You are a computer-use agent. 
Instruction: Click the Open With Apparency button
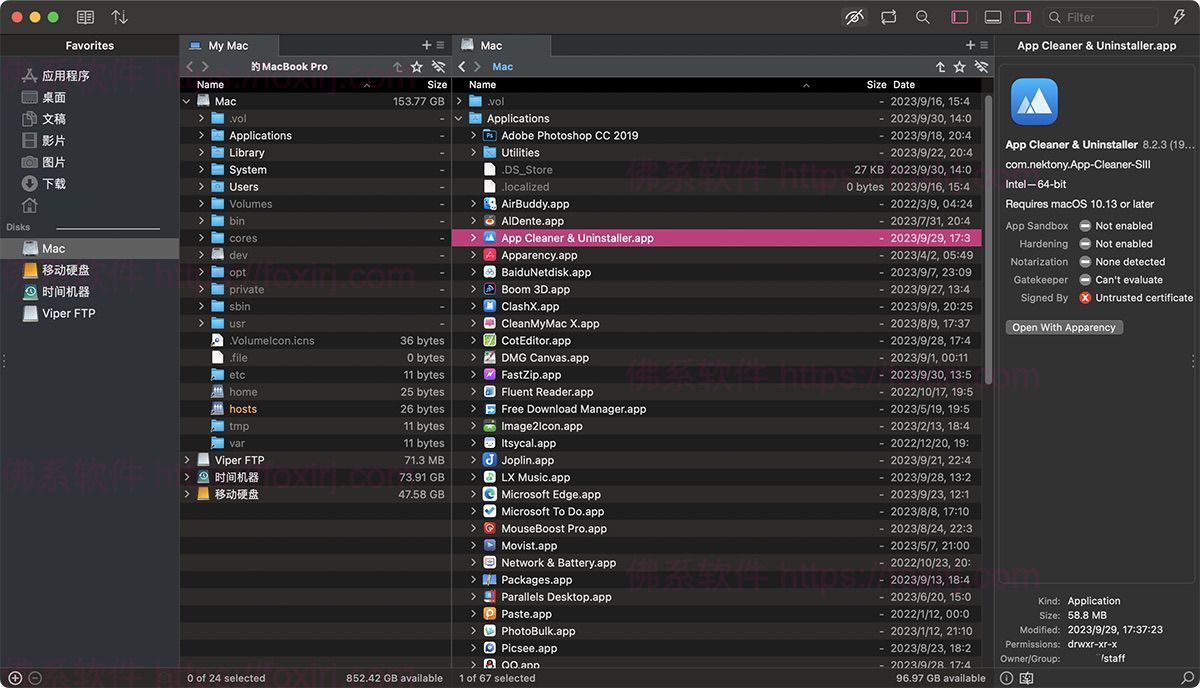coord(1063,328)
